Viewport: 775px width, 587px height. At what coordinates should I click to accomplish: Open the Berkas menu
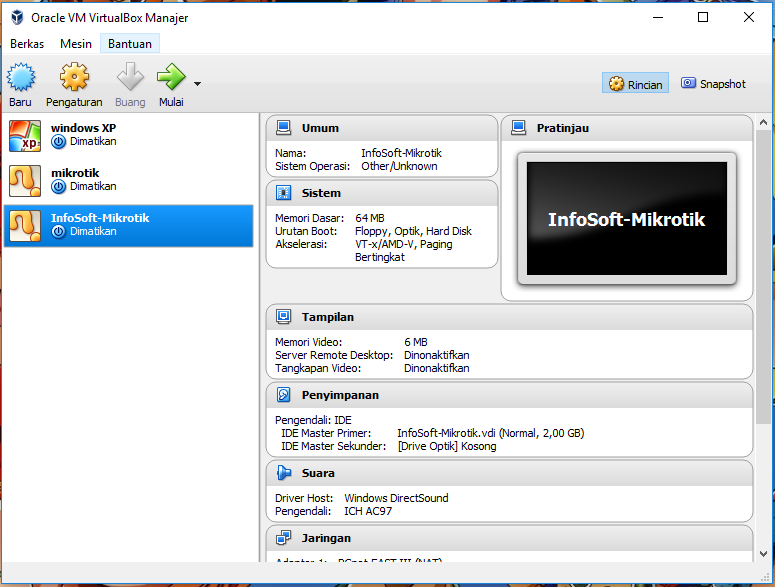coord(27,44)
